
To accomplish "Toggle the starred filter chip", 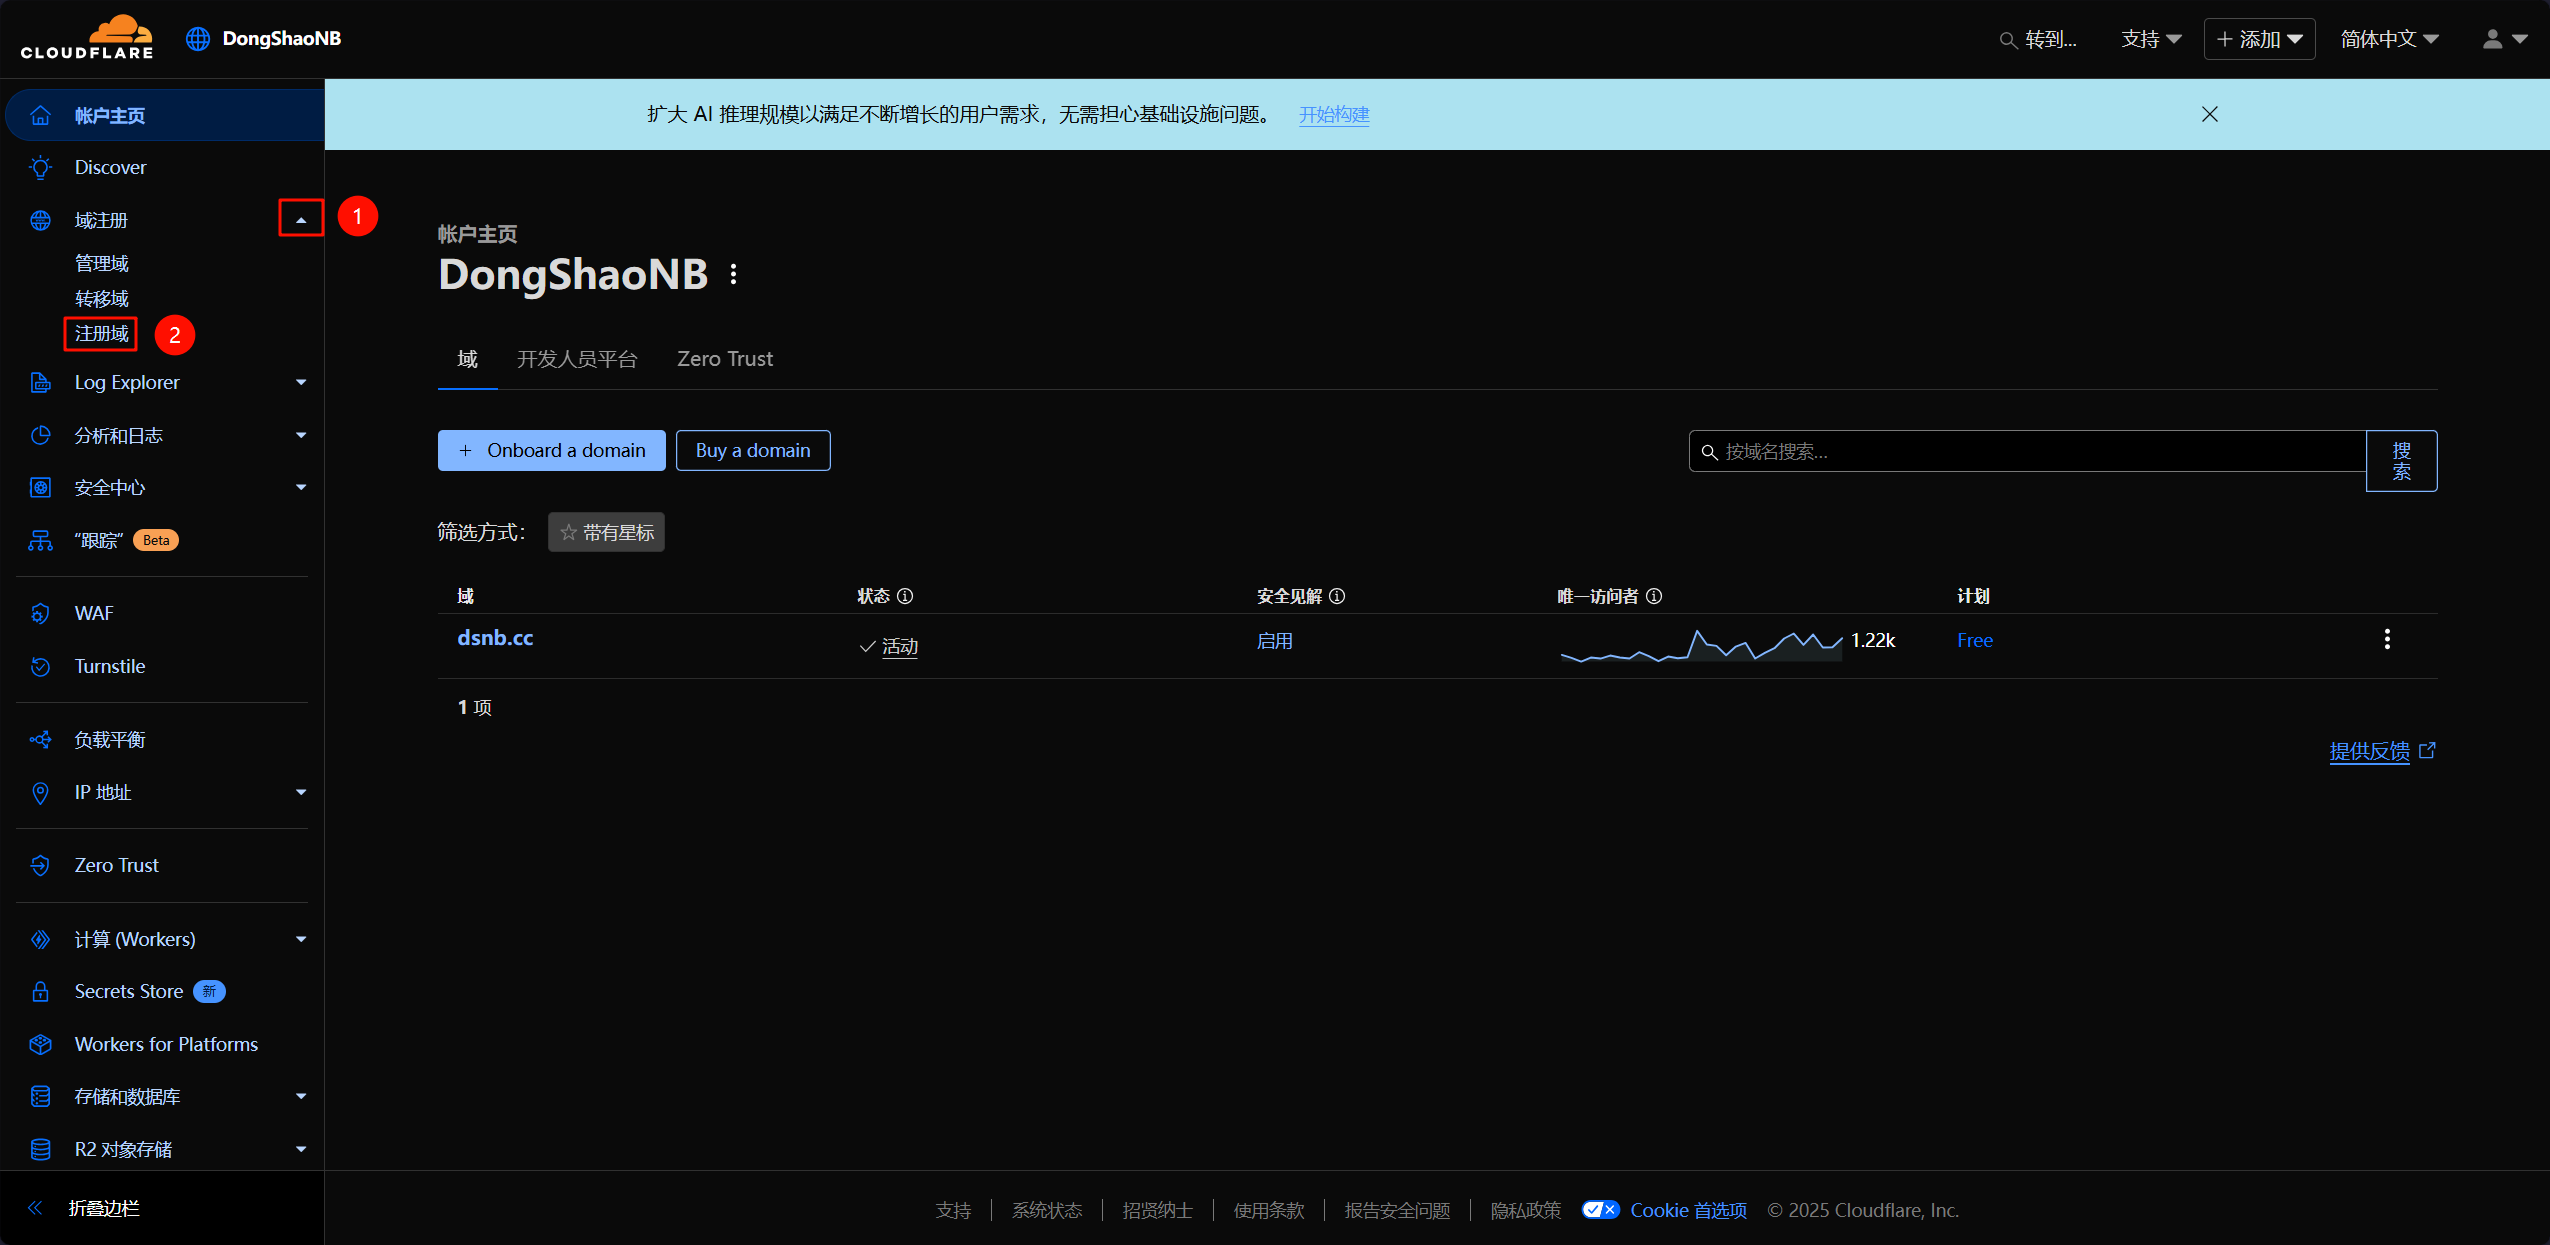I will click(606, 532).
